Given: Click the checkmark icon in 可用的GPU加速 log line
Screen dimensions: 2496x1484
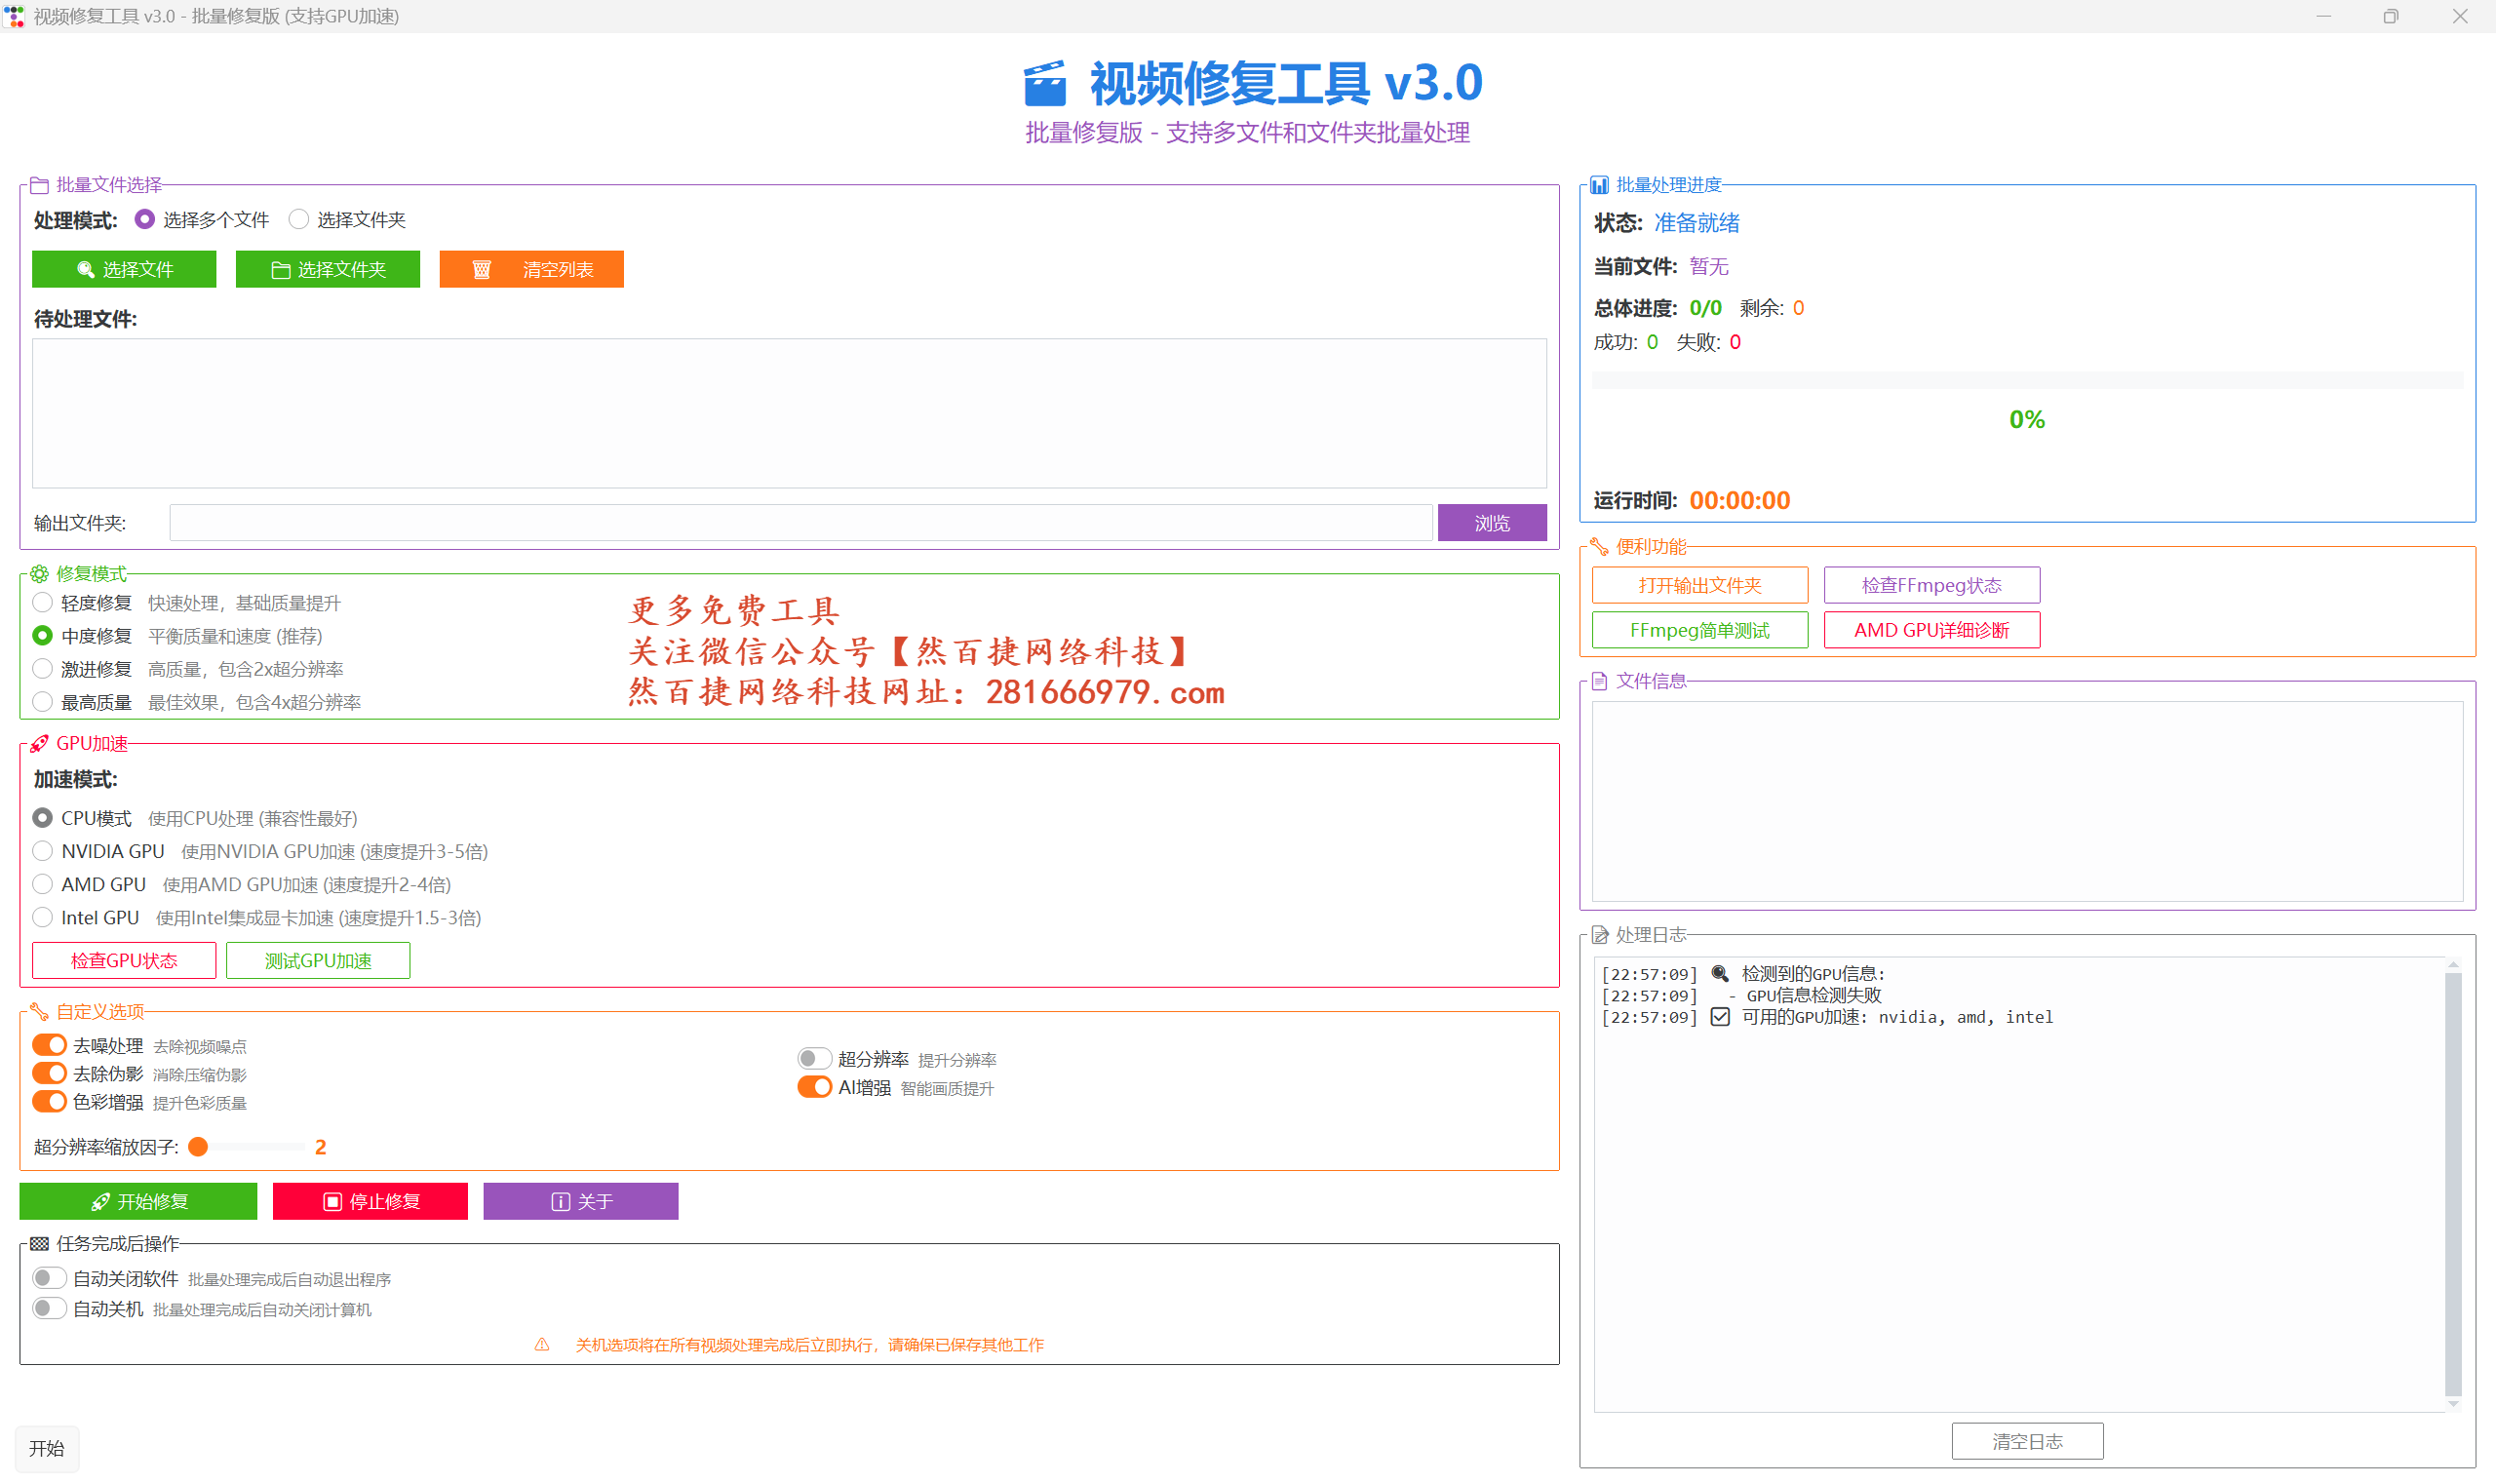Looking at the screenshot, I should 1720,1017.
